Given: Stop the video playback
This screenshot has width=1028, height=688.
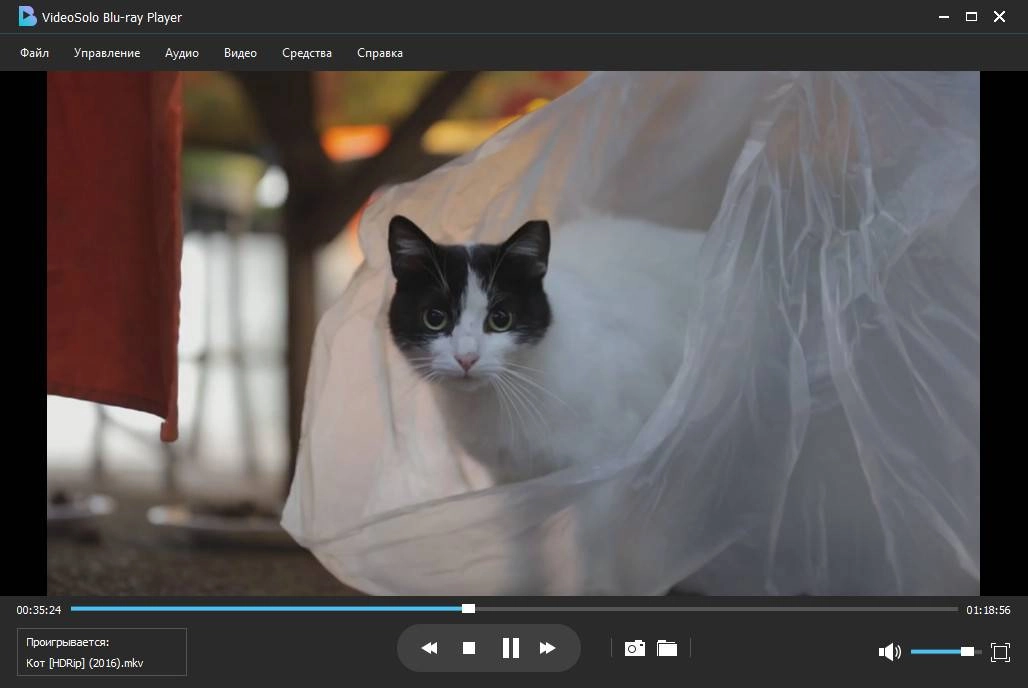Looking at the screenshot, I should click(x=469, y=648).
